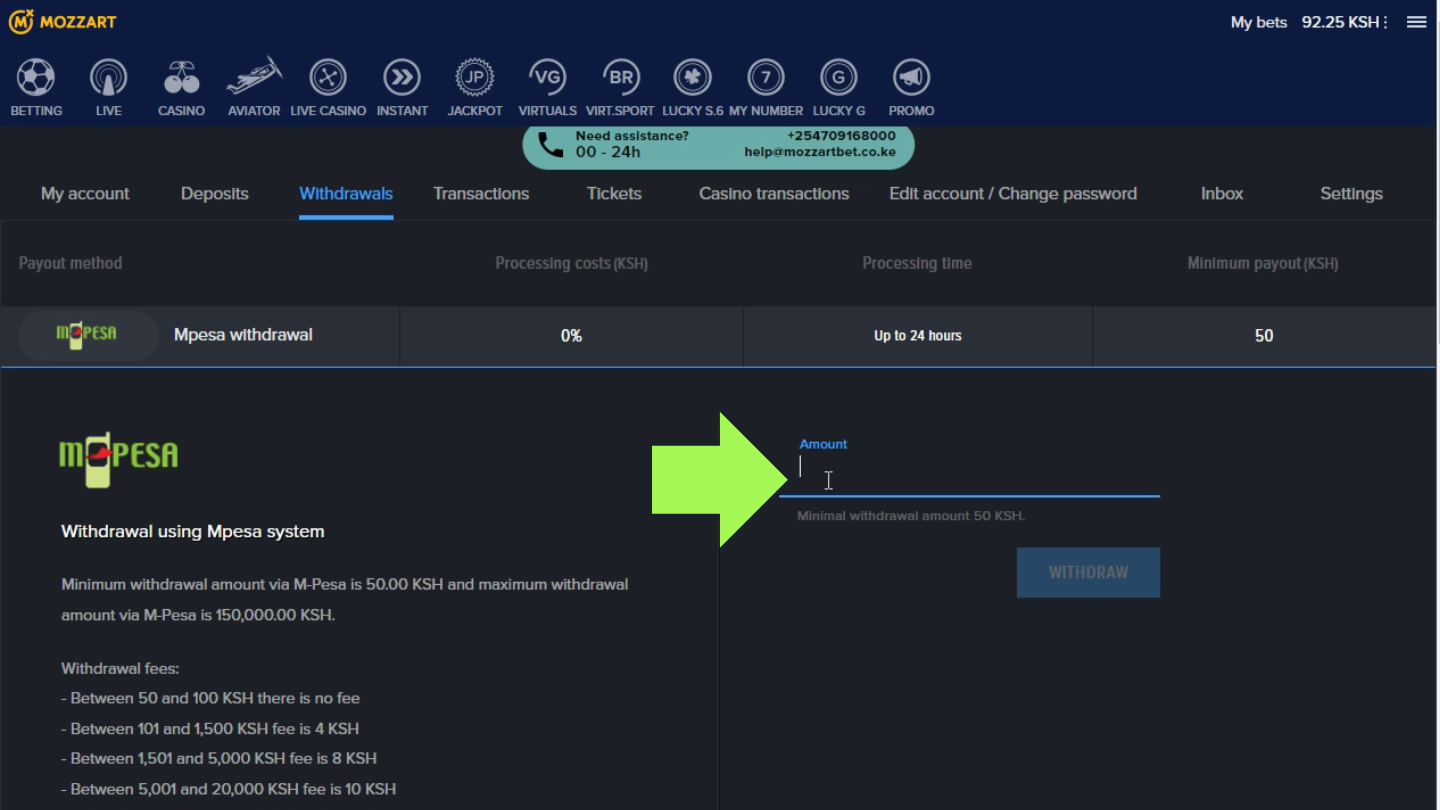Switch to the Transactions tab
This screenshot has width=1440, height=810.
481,194
